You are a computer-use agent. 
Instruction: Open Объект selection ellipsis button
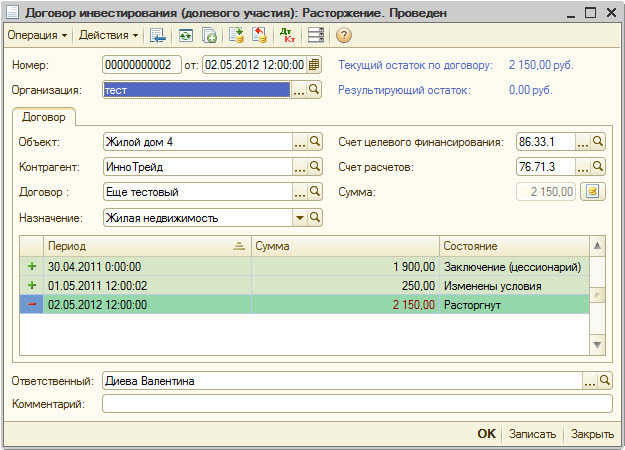pyautogui.click(x=300, y=141)
